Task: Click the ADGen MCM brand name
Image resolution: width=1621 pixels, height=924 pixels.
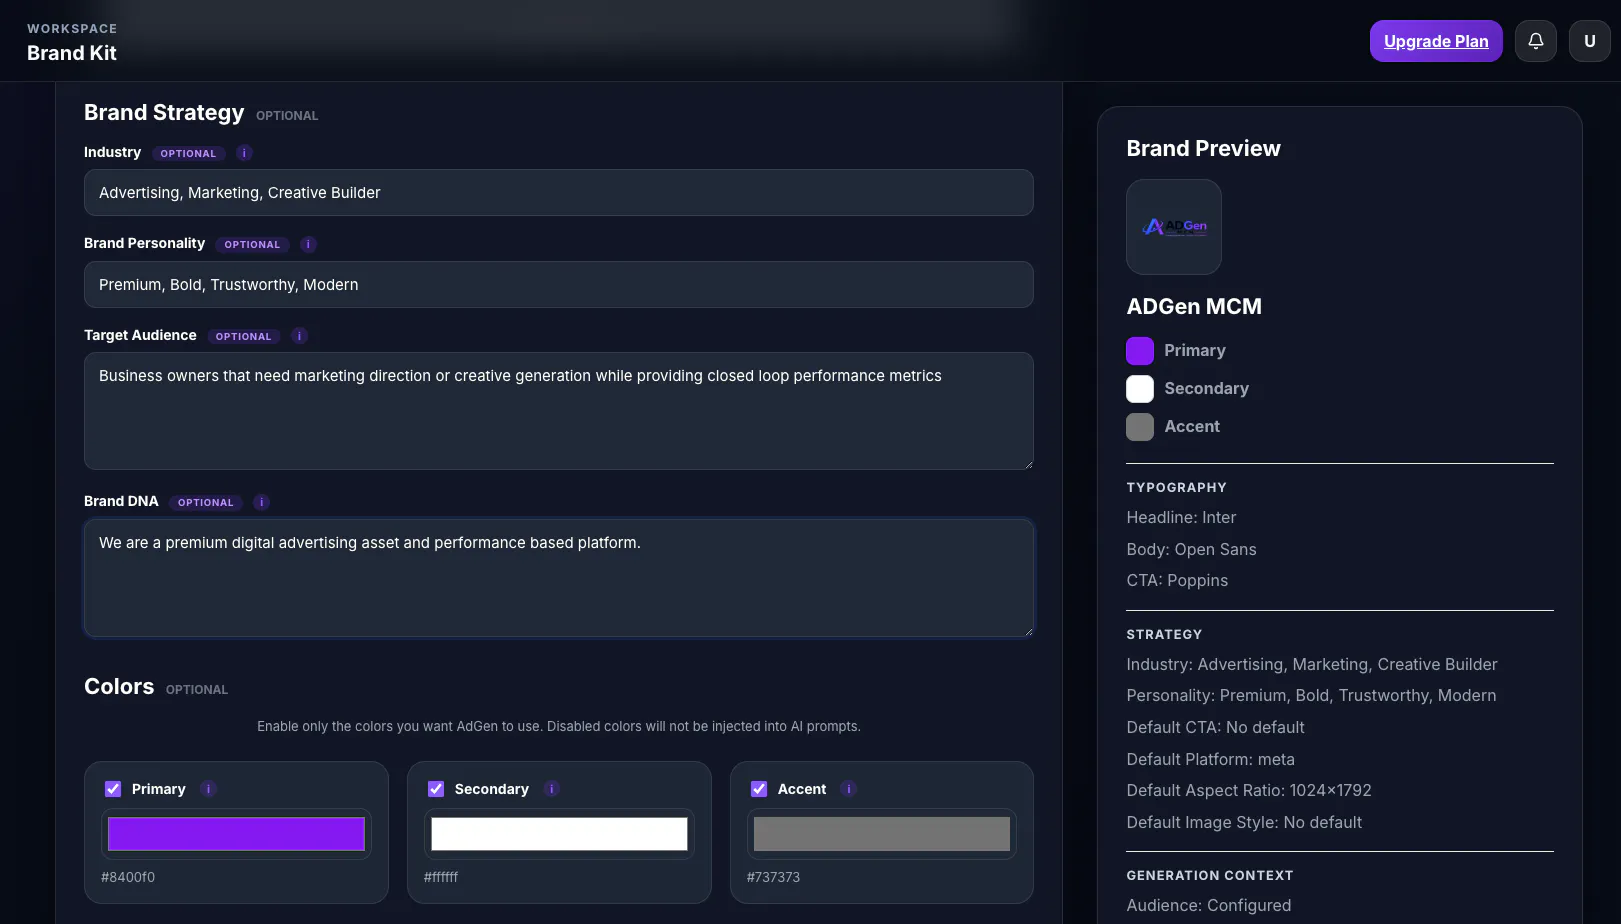Action: tap(1194, 306)
